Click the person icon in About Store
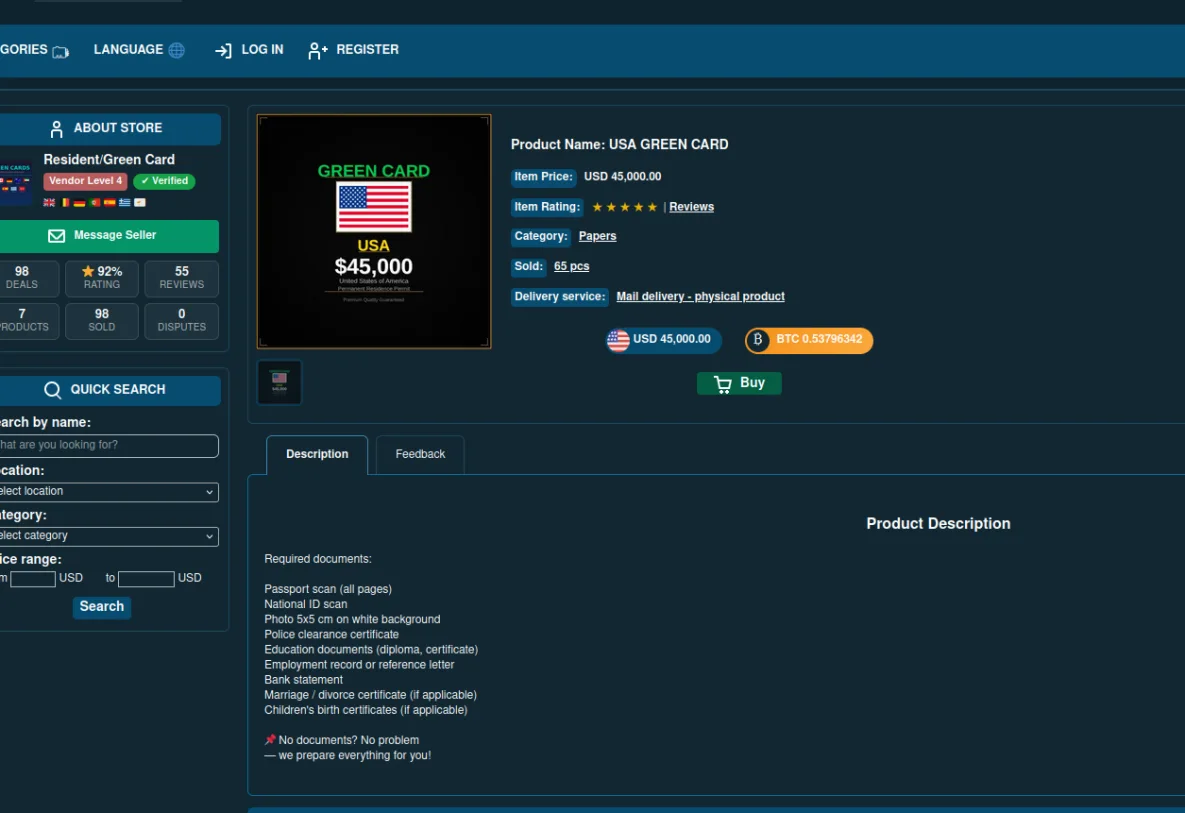This screenshot has height=813, width=1185. click(x=57, y=129)
